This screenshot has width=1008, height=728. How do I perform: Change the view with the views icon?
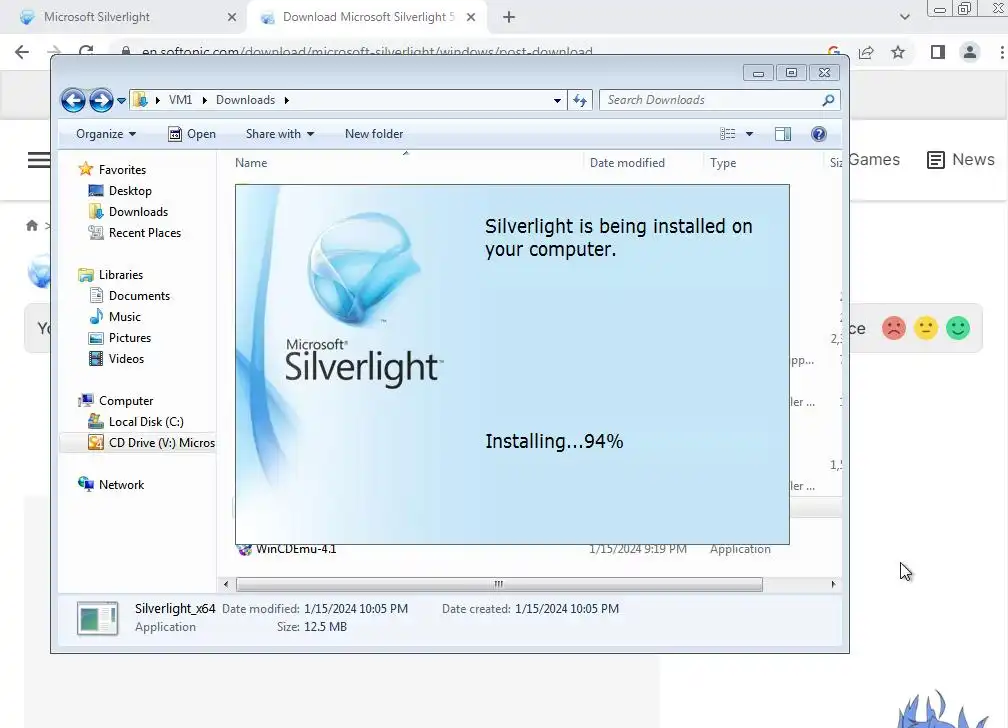click(x=728, y=134)
